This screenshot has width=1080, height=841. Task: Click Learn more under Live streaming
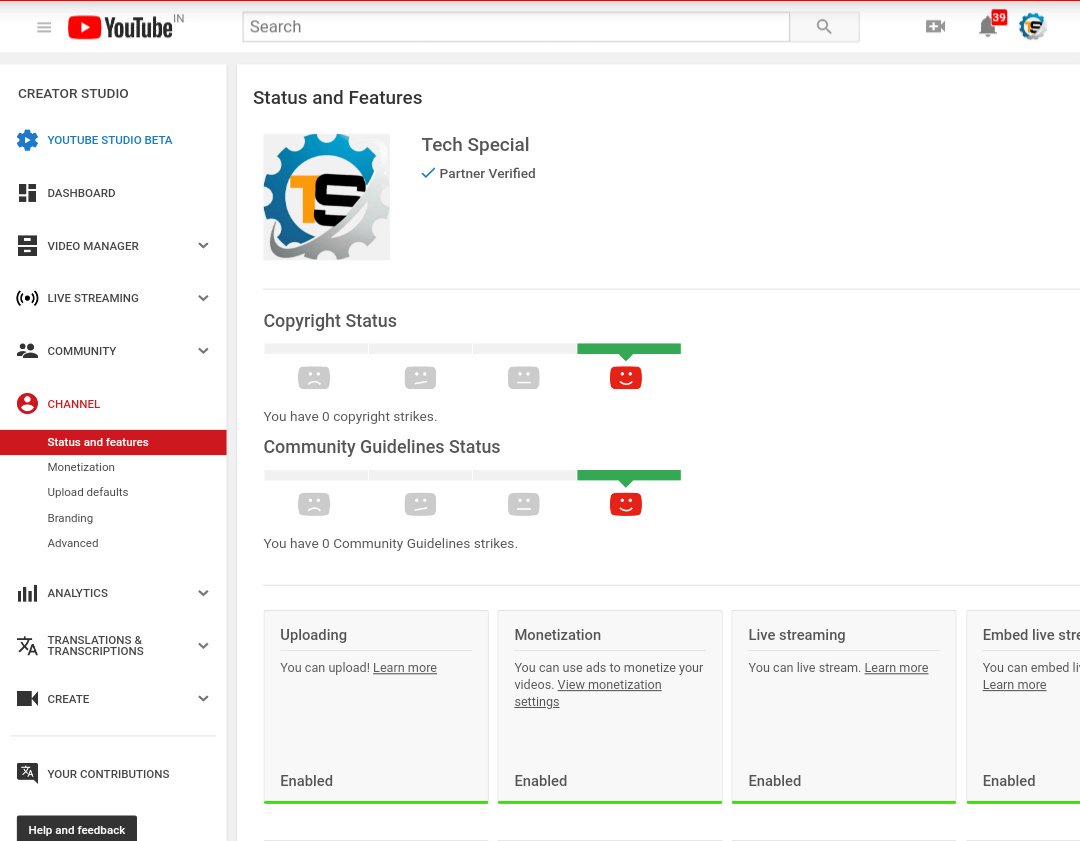[x=896, y=667]
